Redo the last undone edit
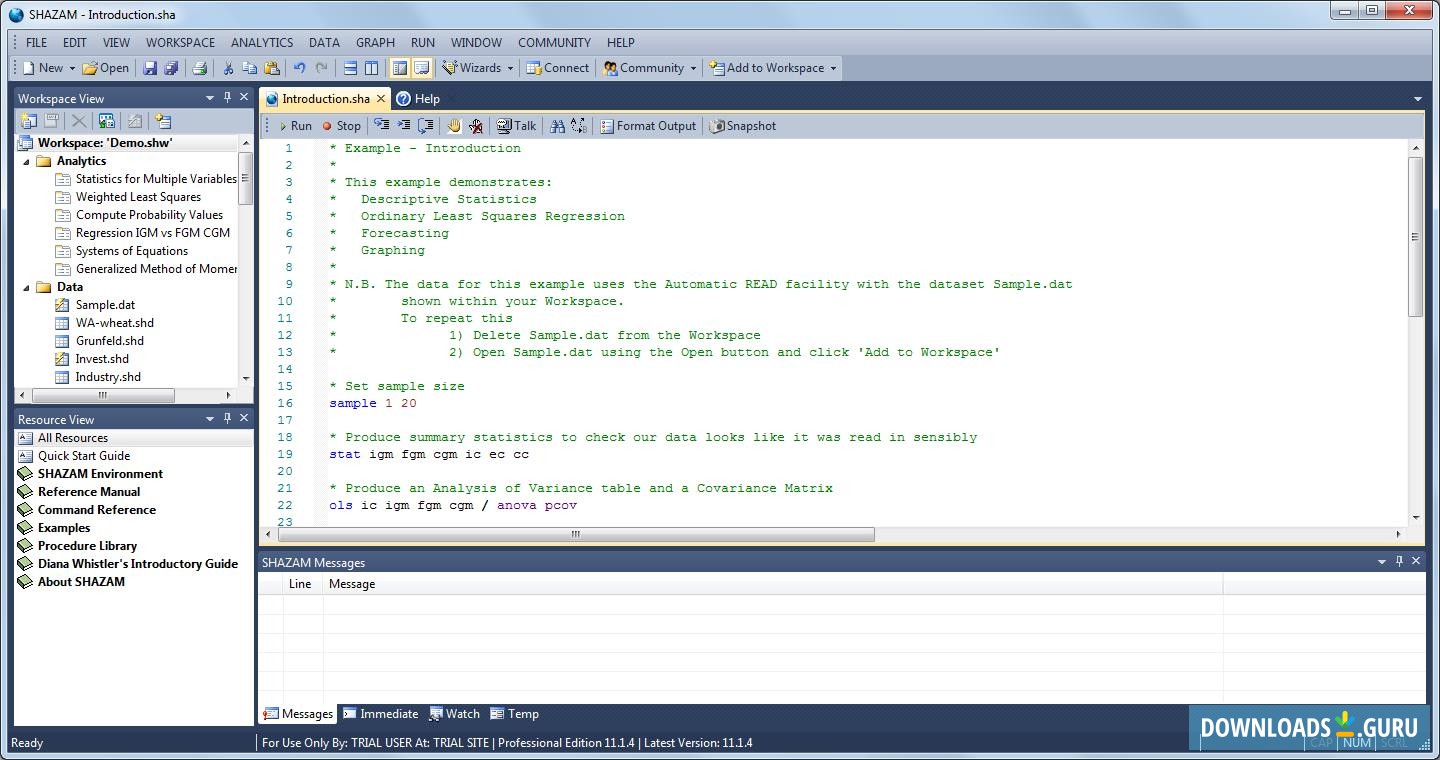 [321, 68]
